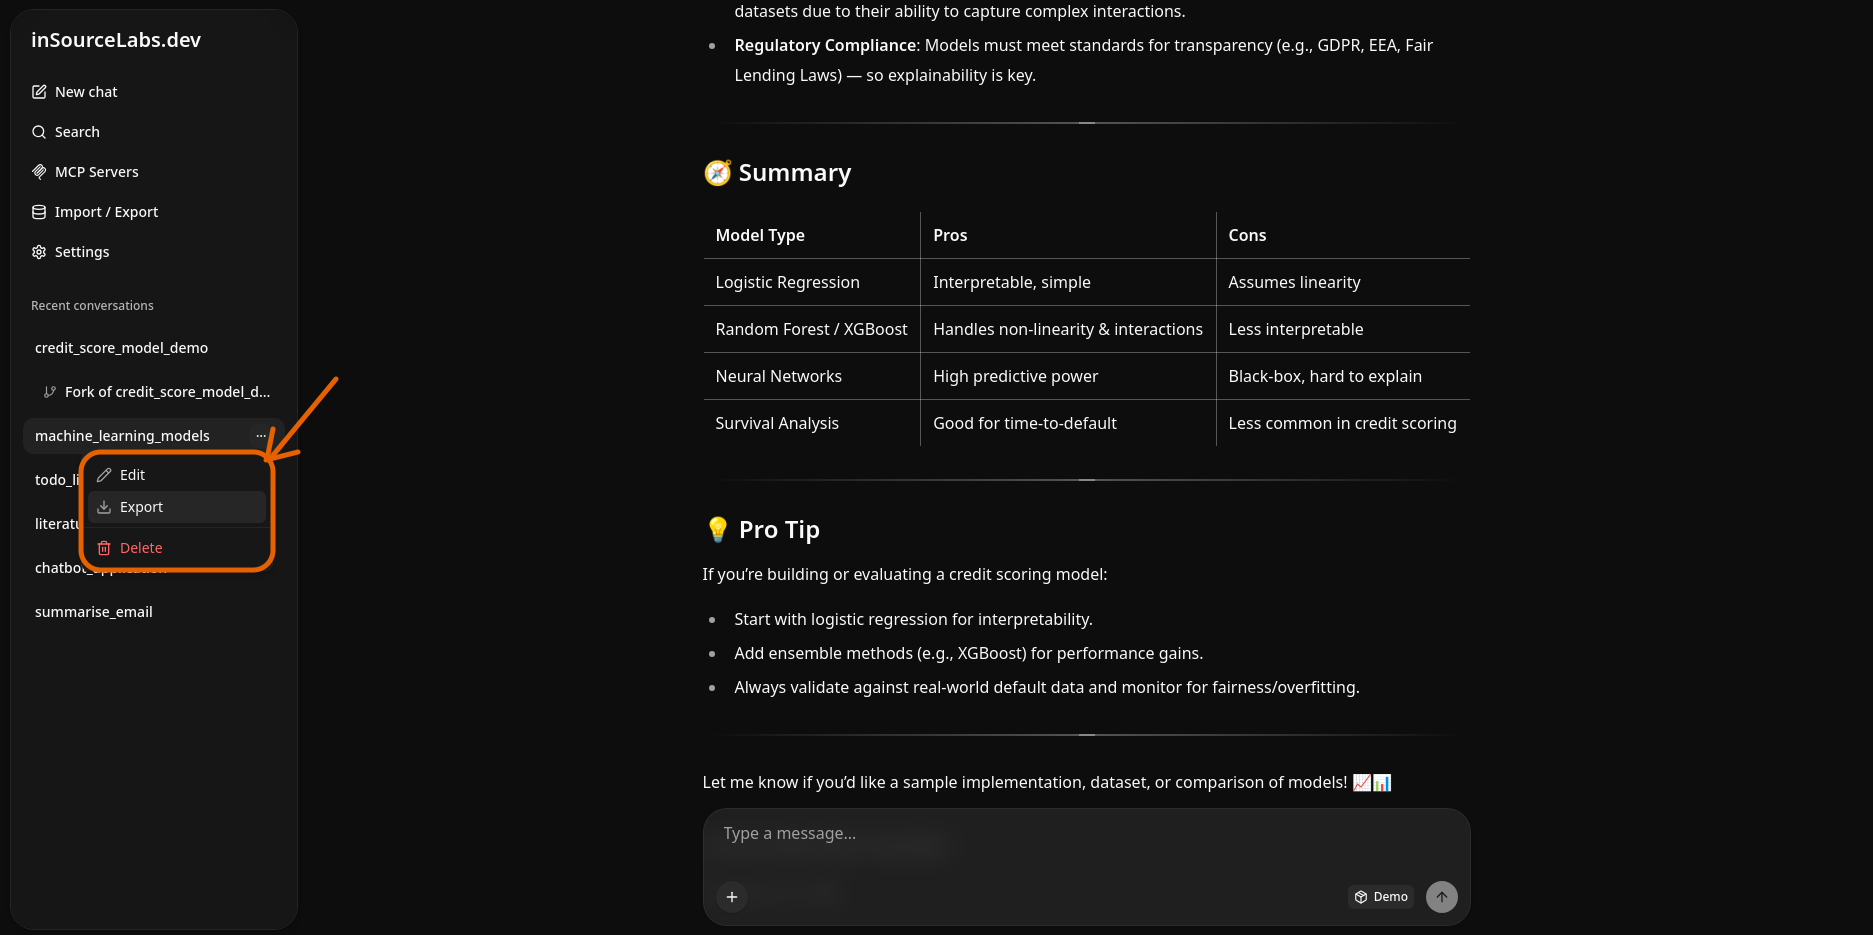Click the send arrow button
This screenshot has width=1873, height=935.
1442,897
